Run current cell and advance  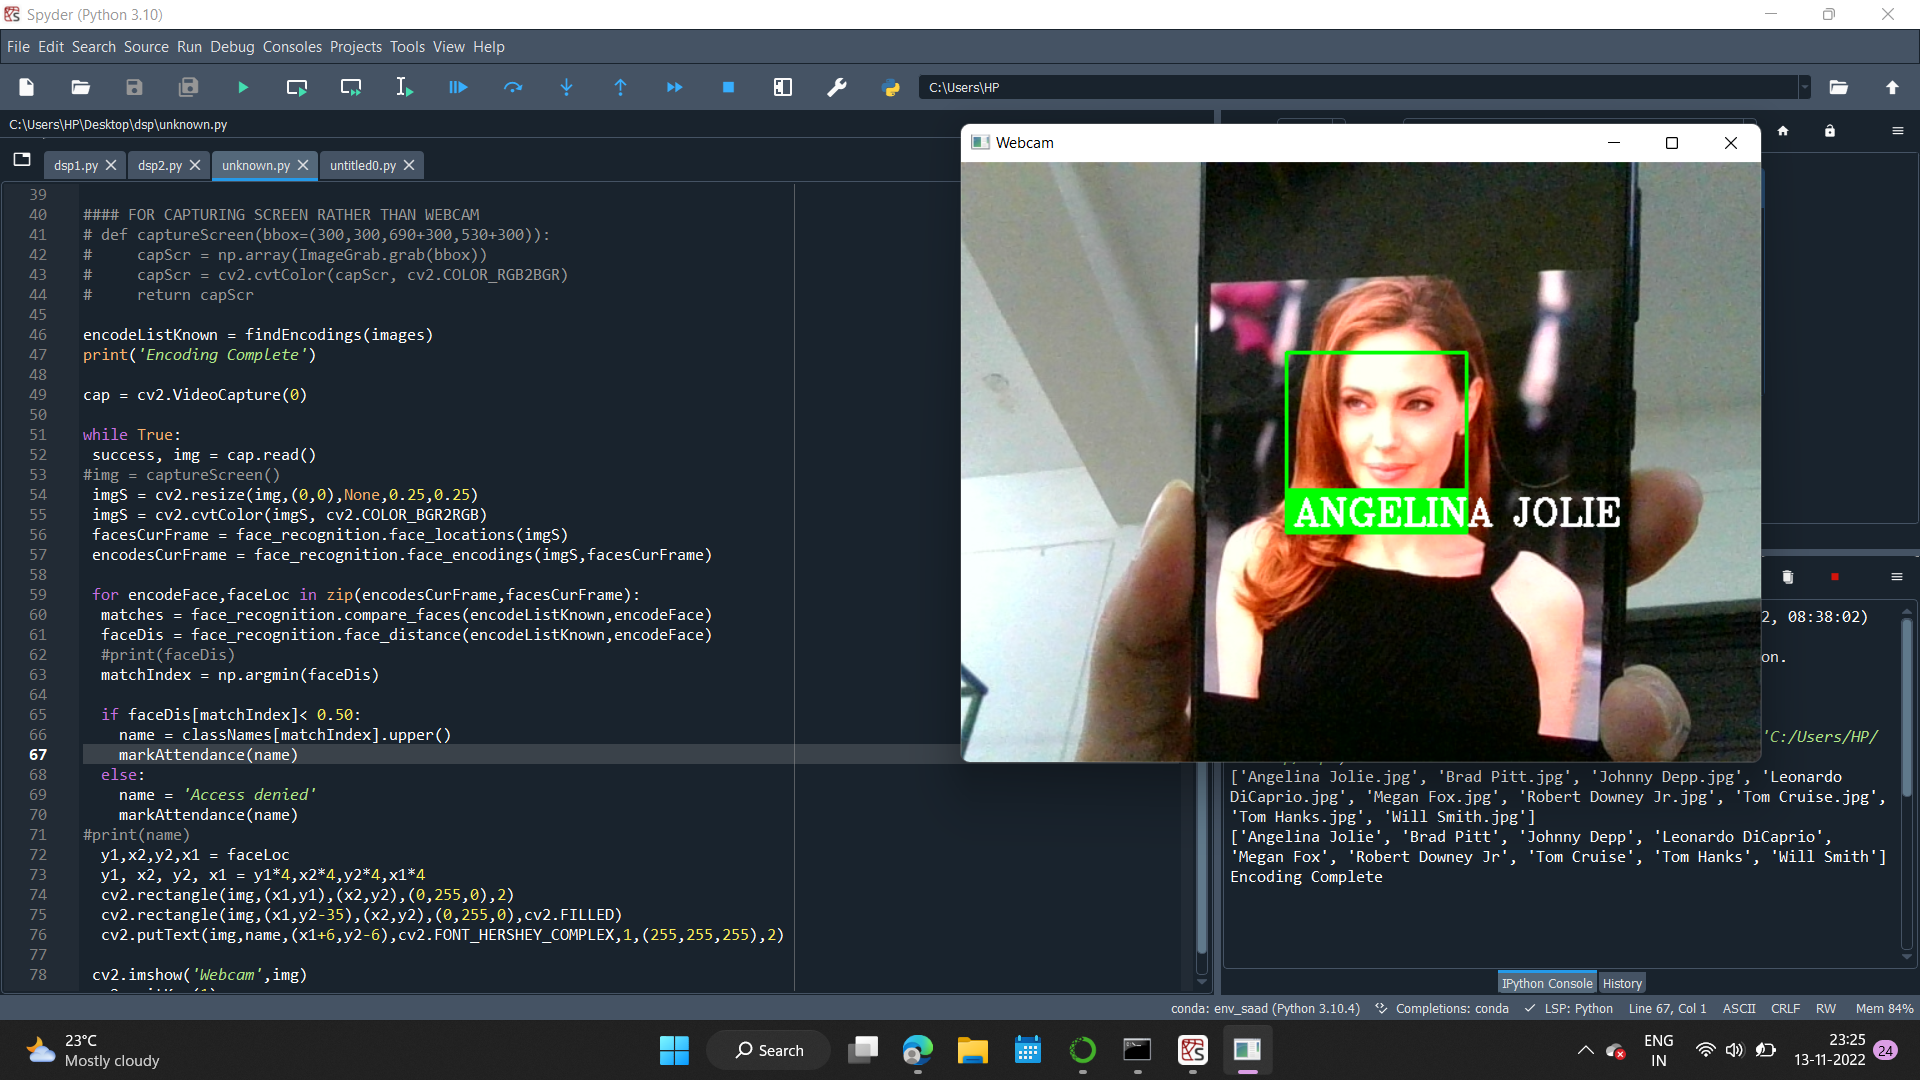pyautogui.click(x=351, y=88)
